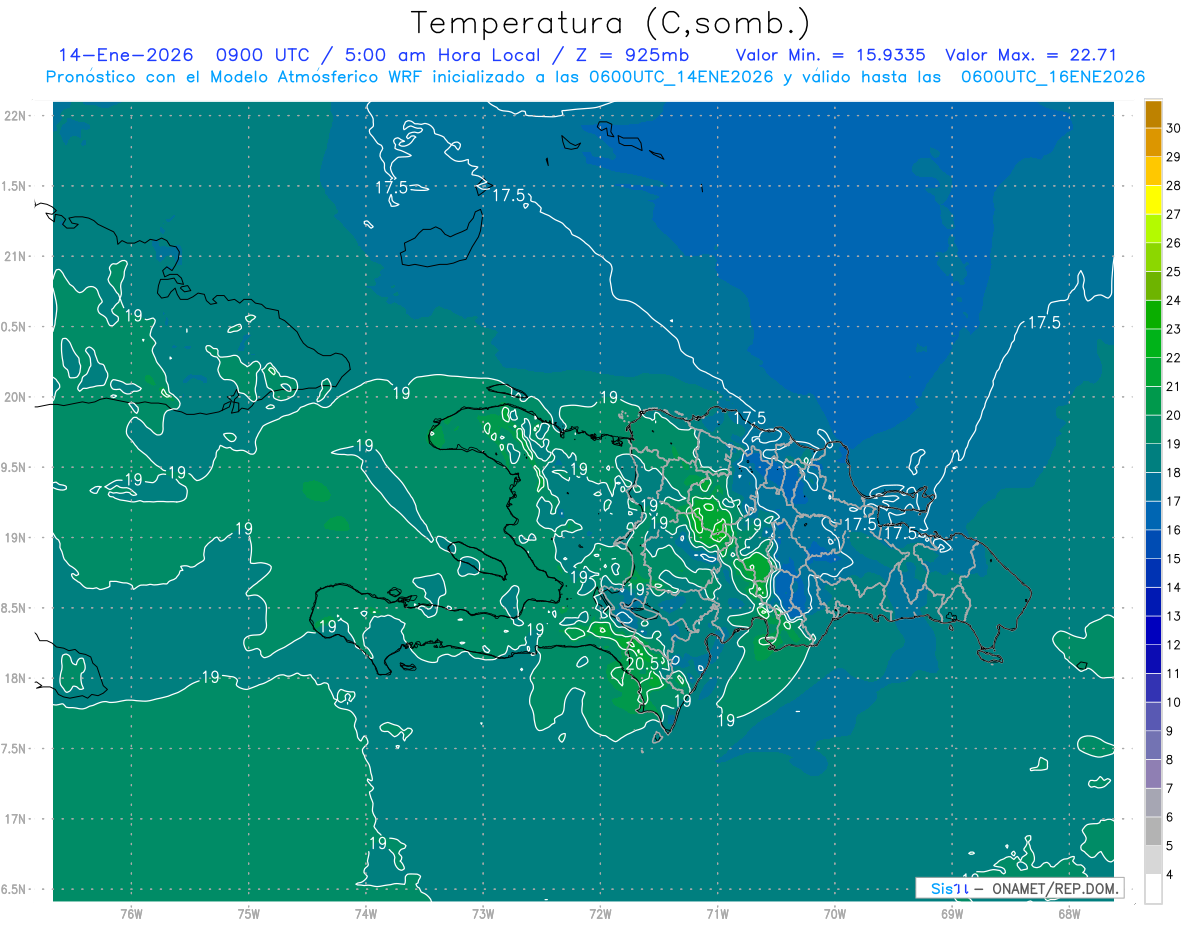Click the purple swatch between 7 and 8
Image resolution: width=1200 pixels, height=927 pixels.
(x=1153, y=774)
